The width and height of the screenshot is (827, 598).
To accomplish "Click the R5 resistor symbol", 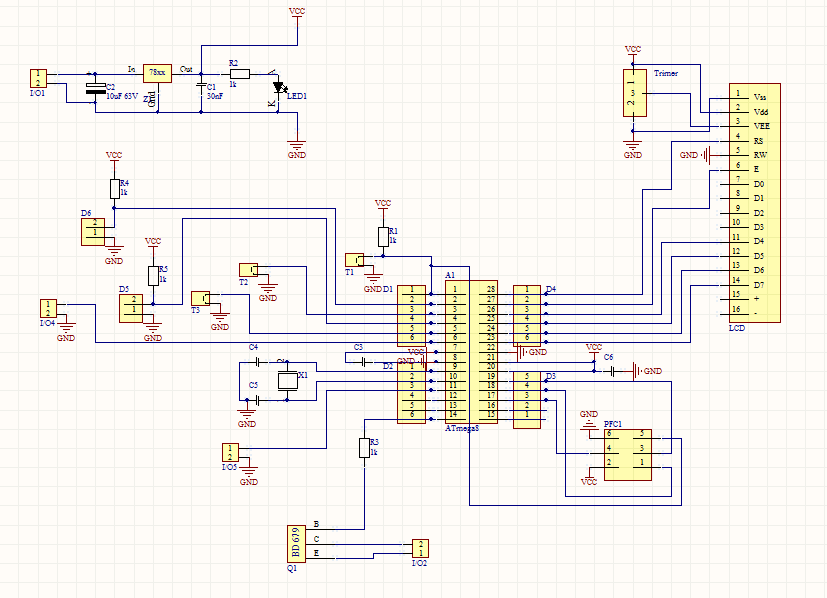I will (x=153, y=276).
